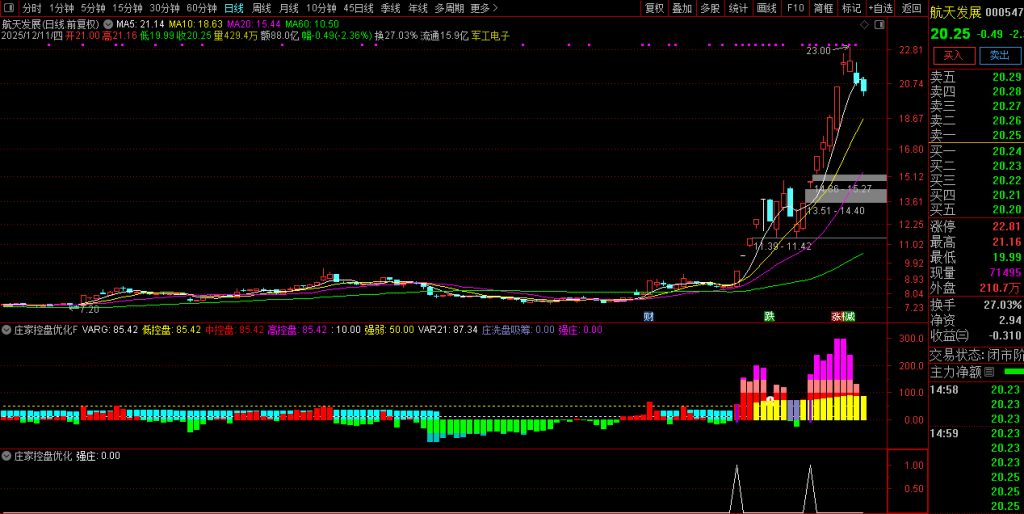1024x514 pixels.
Task: Open the 画线 drawing tools
Action: pos(766,8)
